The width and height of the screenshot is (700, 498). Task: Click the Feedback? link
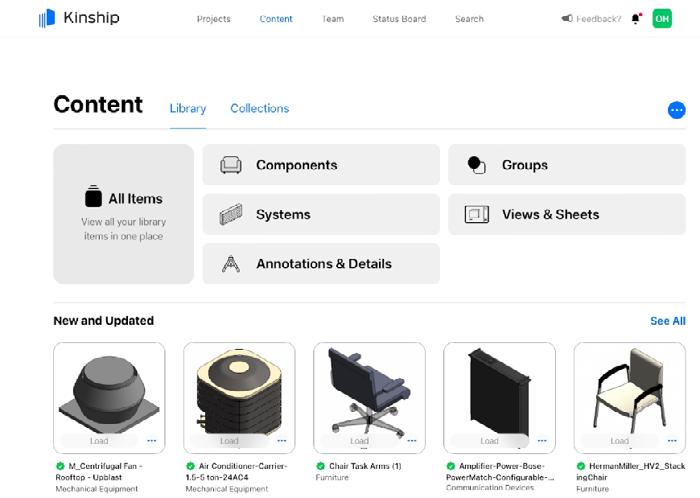click(599, 19)
